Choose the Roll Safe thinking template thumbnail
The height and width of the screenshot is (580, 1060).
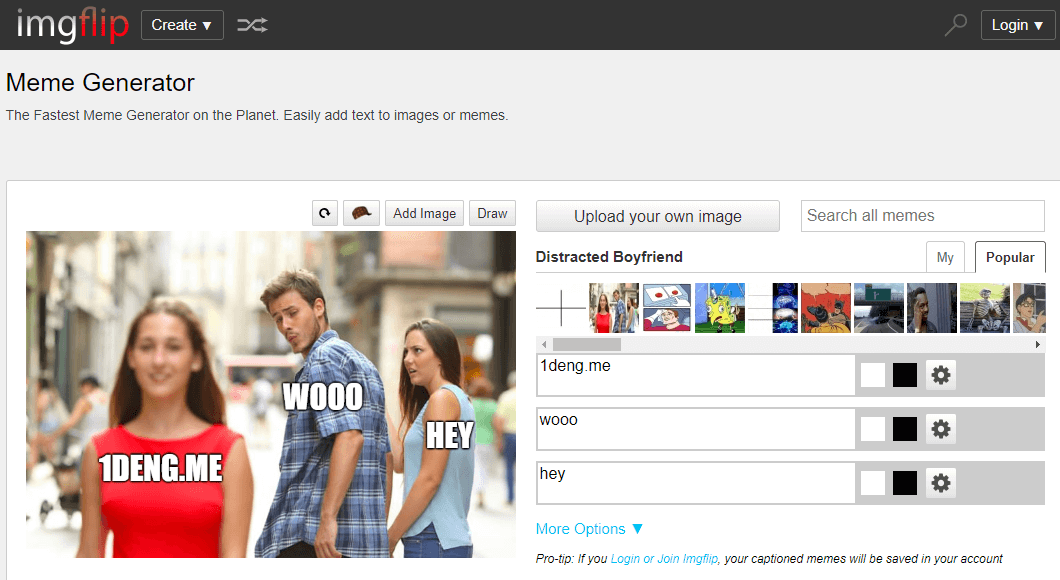932,308
